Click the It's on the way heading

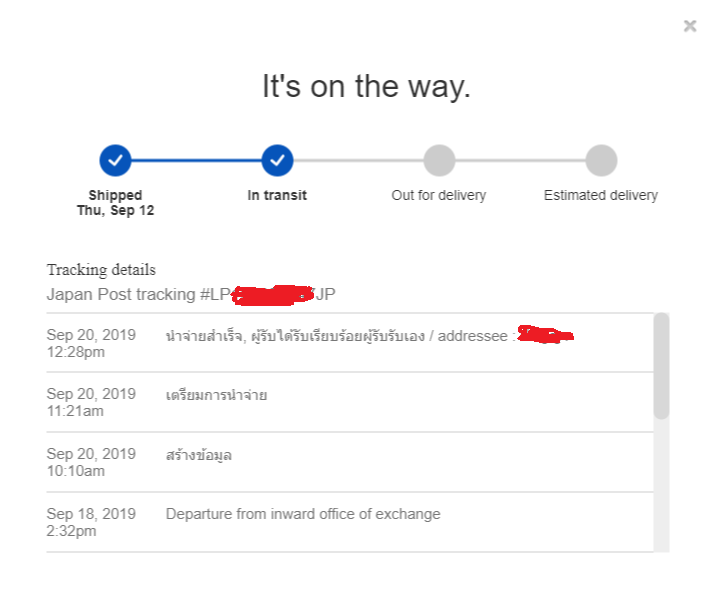(x=366, y=87)
